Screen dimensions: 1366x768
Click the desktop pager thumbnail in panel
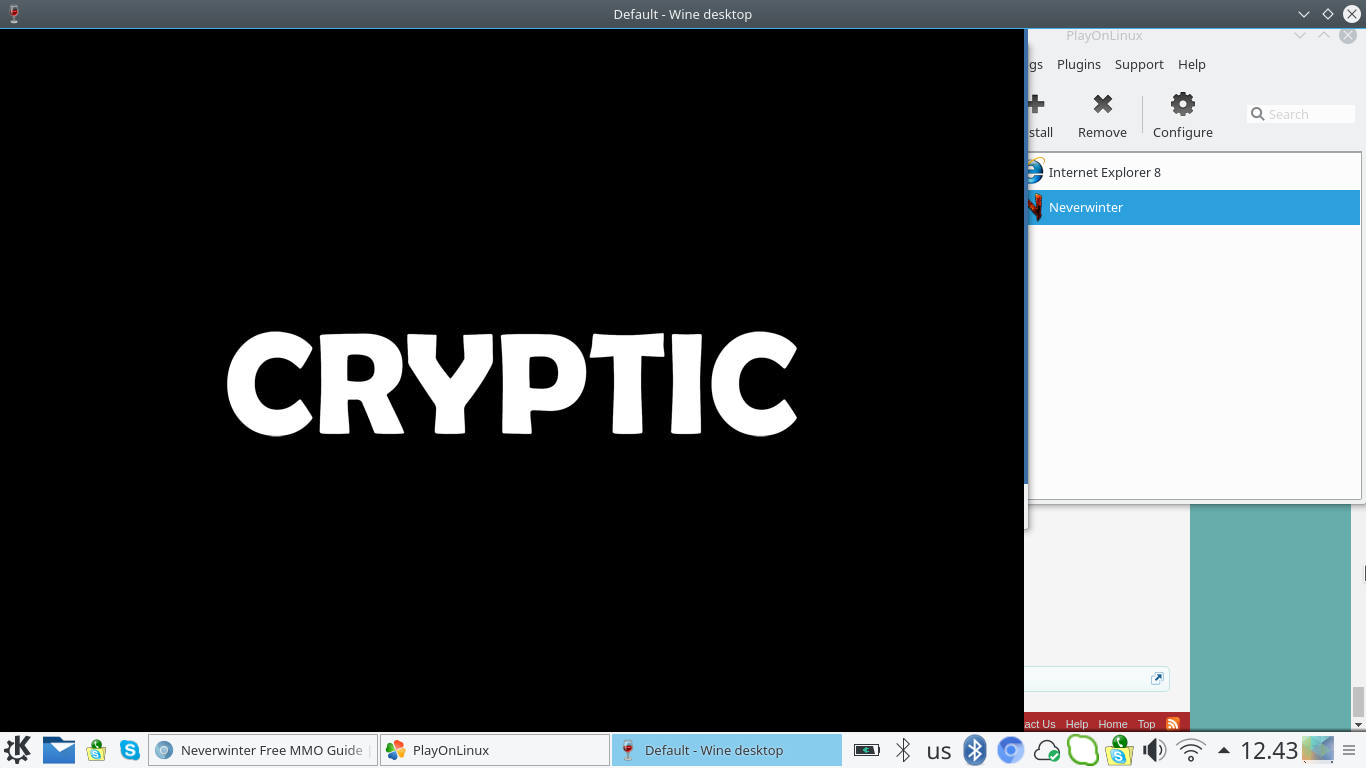coord(1318,749)
